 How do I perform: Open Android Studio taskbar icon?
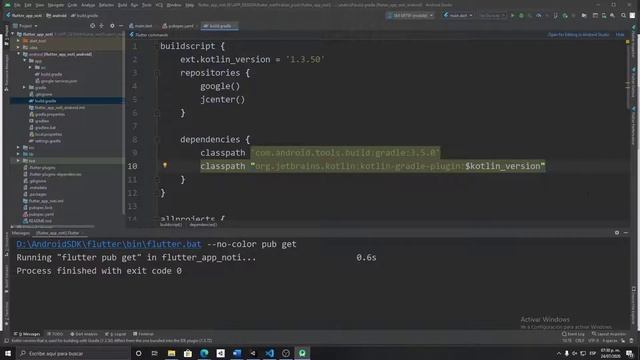pyautogui.click(x=302, y=353)
